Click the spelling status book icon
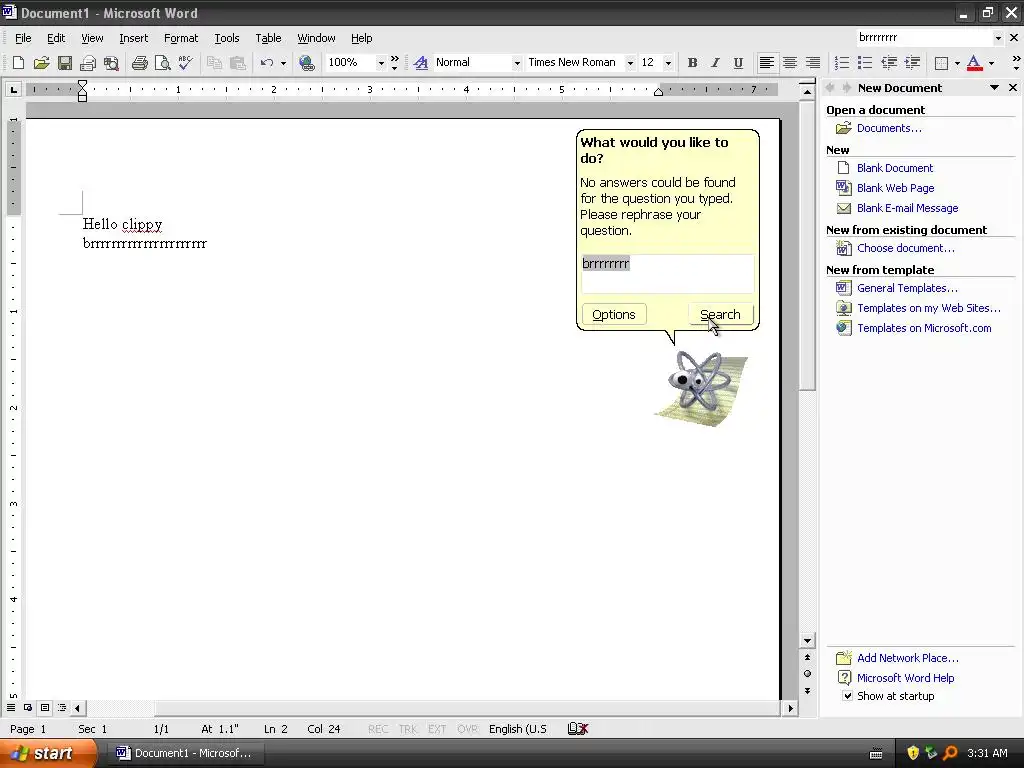 click(578, 729)
